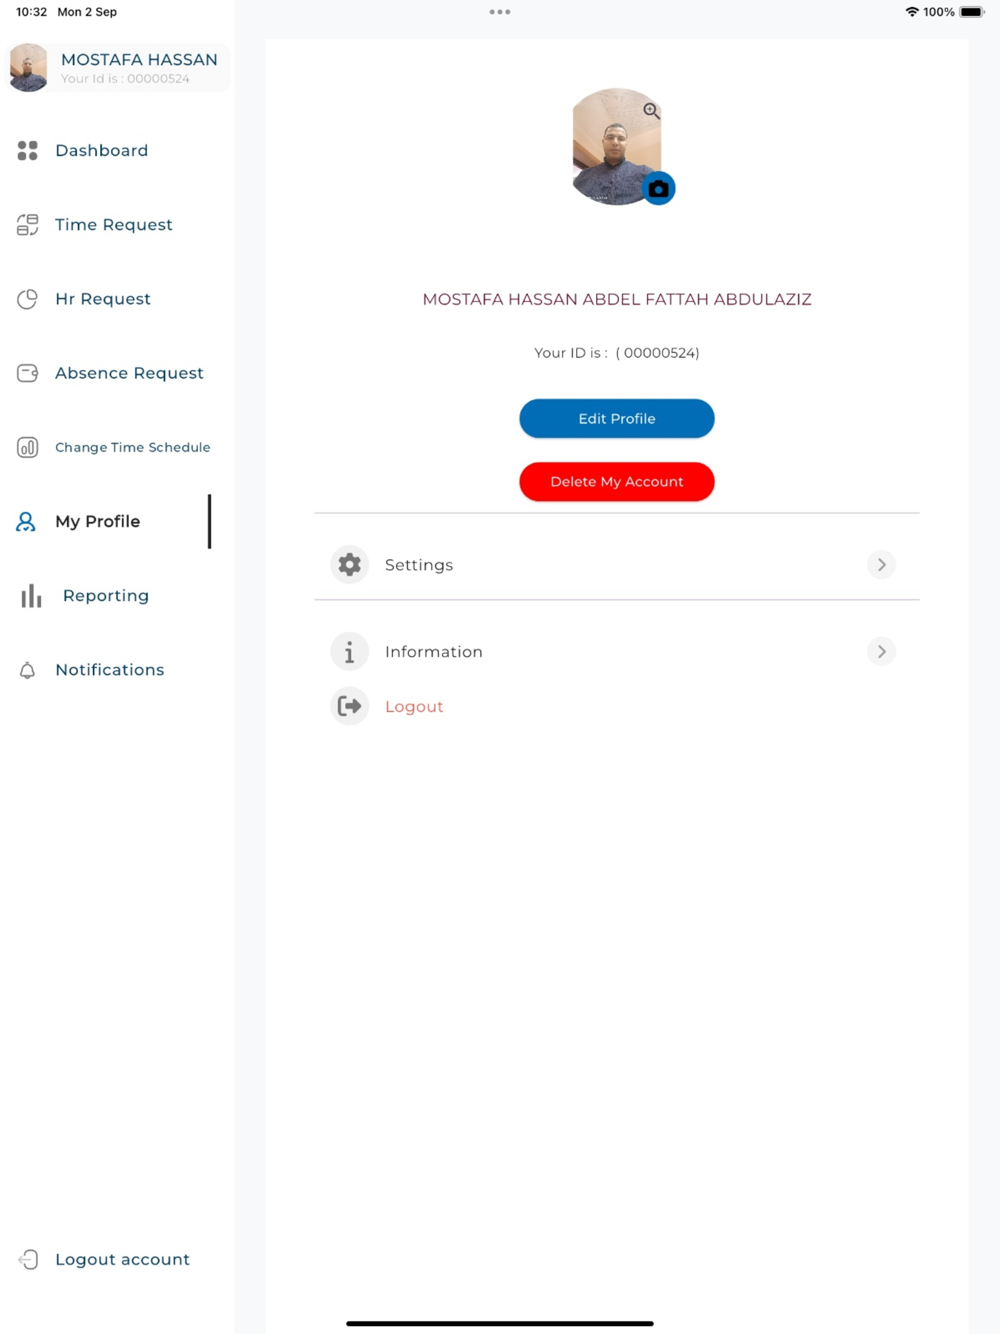Click the Reporting bar chart icon

click(32, 596)
